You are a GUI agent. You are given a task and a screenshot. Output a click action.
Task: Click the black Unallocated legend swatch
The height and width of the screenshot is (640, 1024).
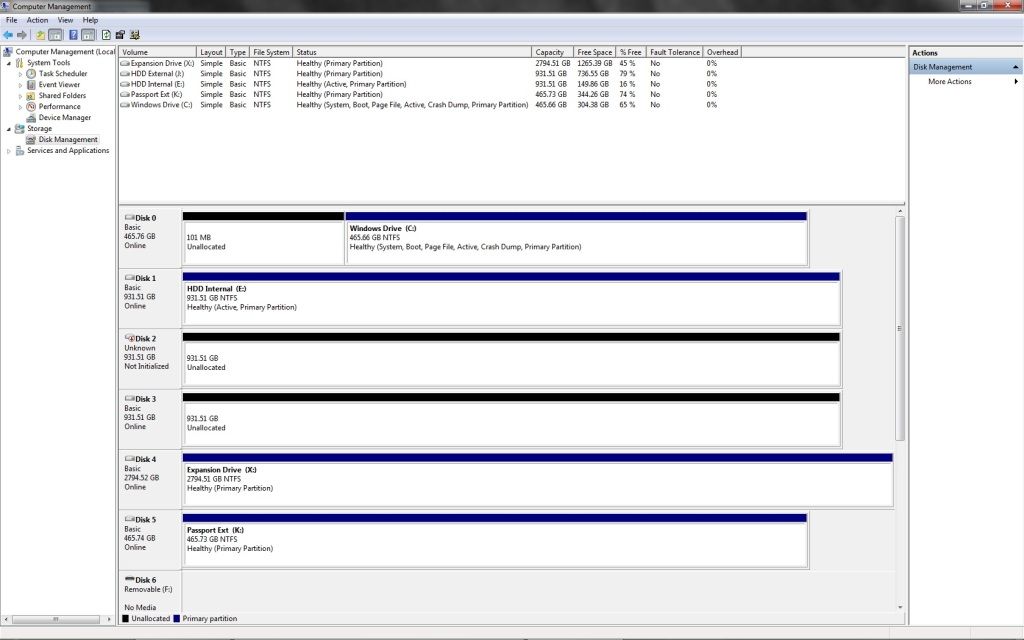click(x=125, y=618)
